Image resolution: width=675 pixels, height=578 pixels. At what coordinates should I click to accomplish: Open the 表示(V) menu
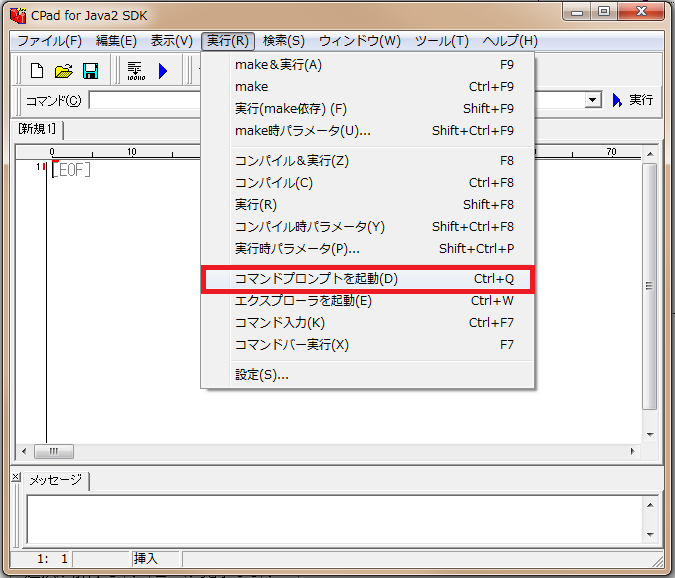[x=172, y=41]
